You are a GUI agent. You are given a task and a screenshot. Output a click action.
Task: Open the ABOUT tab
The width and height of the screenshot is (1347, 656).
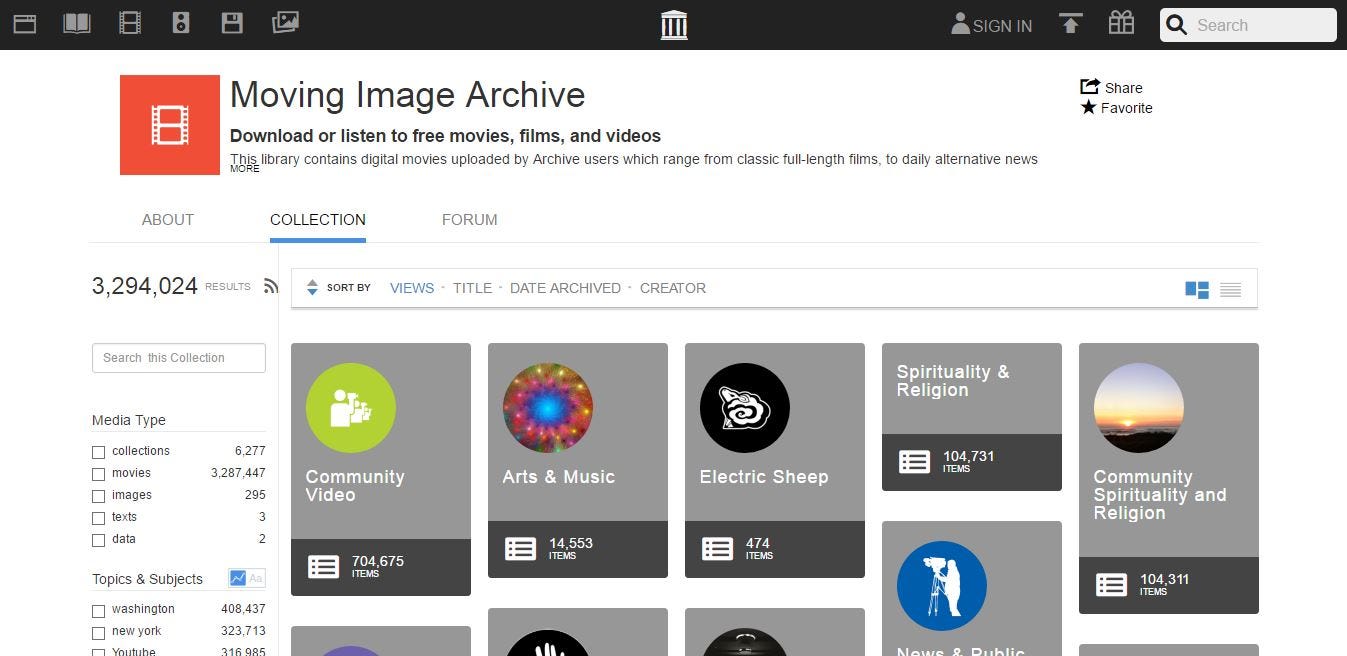(168, 219)
